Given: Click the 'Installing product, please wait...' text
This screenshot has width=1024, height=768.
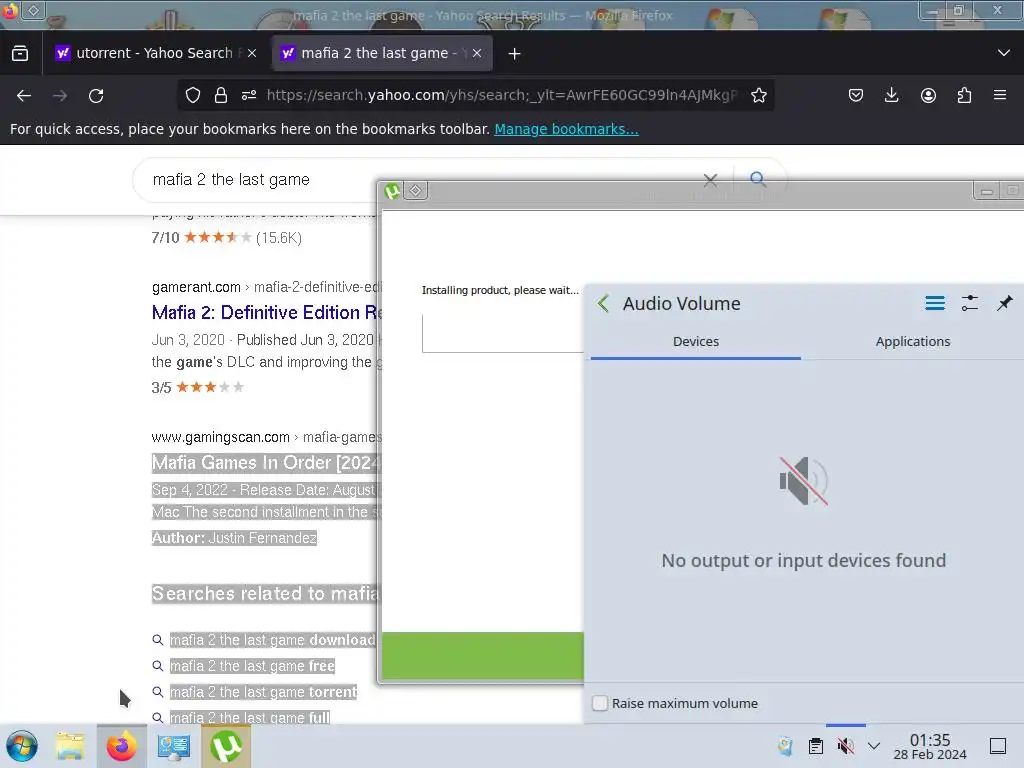Looking at the screenshot, I should coord(500,290).
